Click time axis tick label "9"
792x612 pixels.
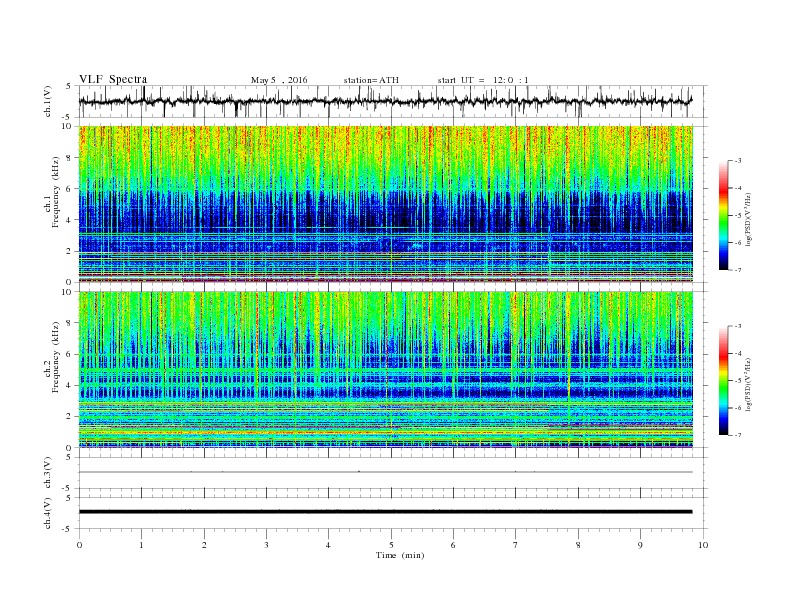(x=640, y=545)
